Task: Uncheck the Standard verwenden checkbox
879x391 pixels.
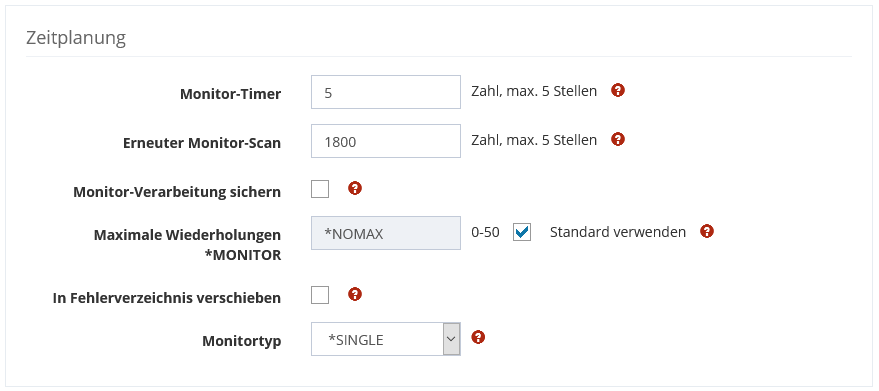Action: [522, 232]
